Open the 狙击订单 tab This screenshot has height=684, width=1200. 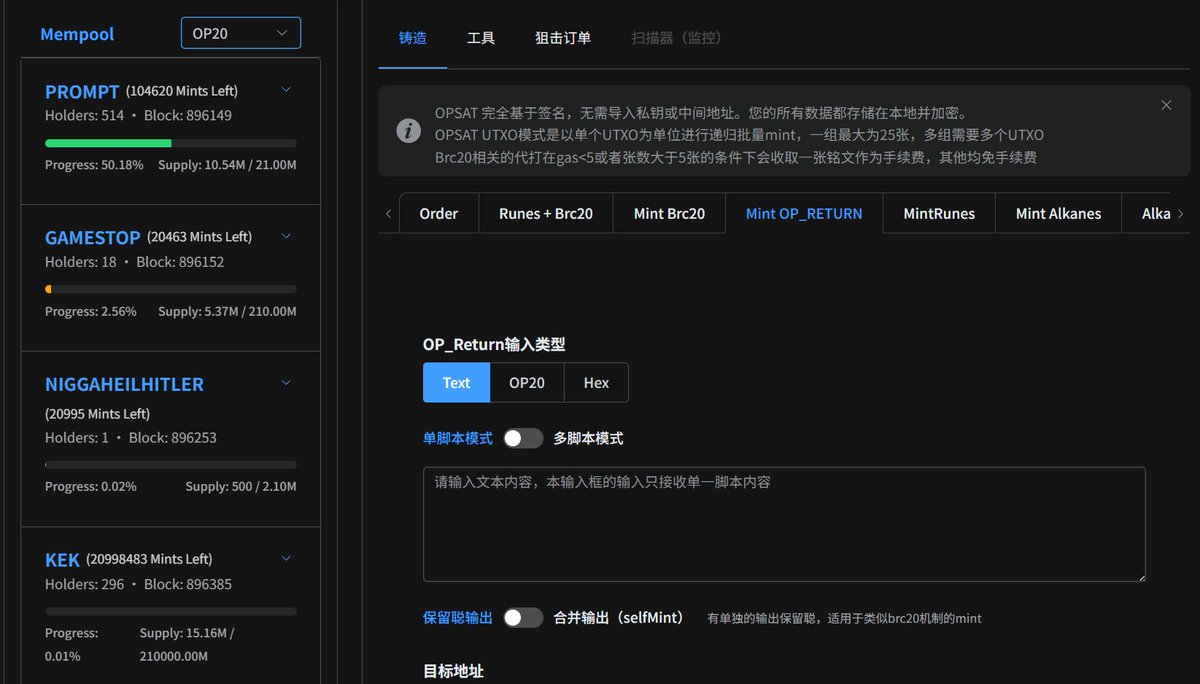point(563,38)
